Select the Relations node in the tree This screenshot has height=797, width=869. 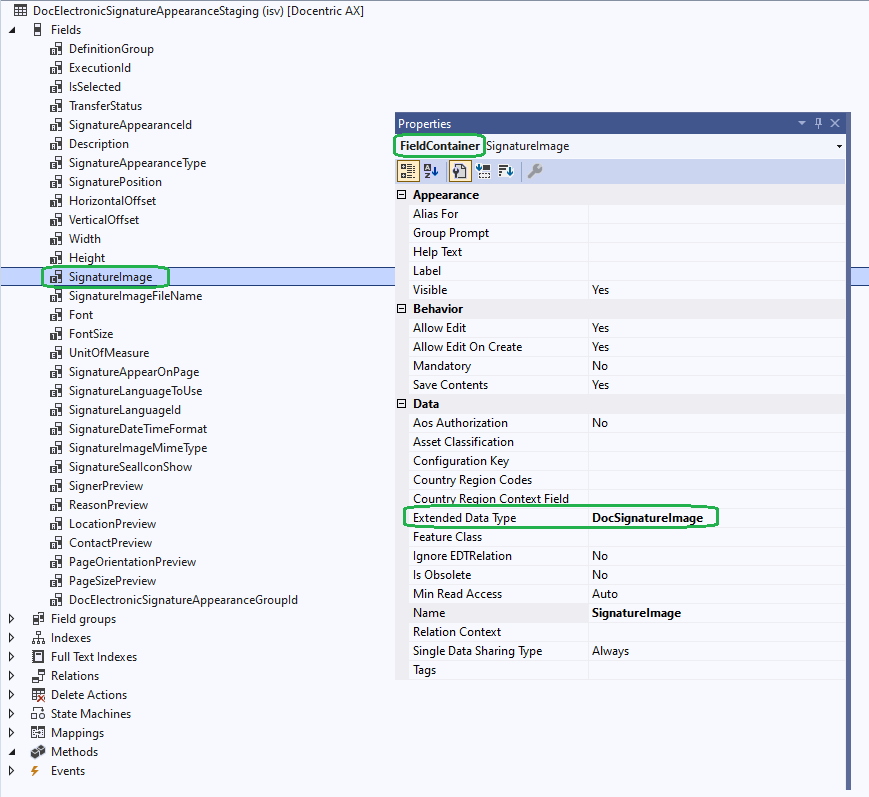coord(75,676)
